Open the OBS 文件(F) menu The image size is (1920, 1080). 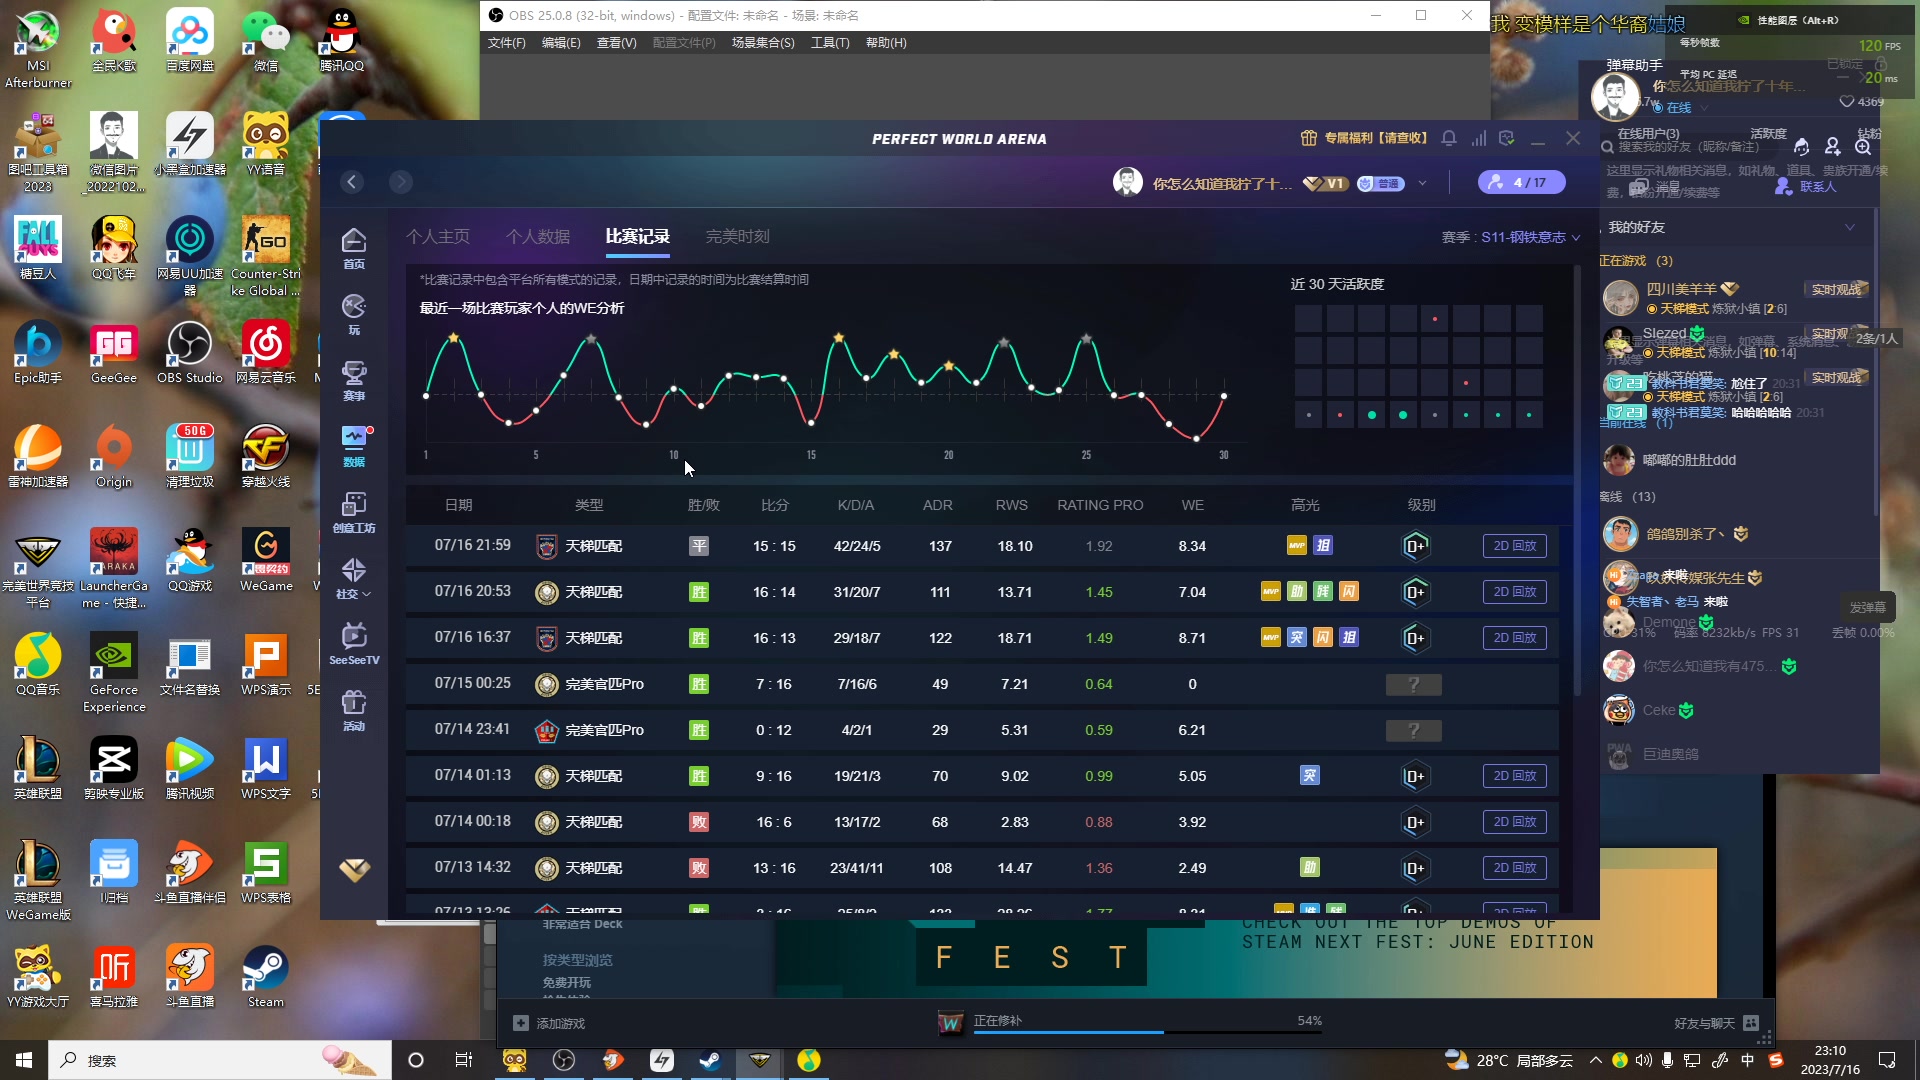point(507,42)
